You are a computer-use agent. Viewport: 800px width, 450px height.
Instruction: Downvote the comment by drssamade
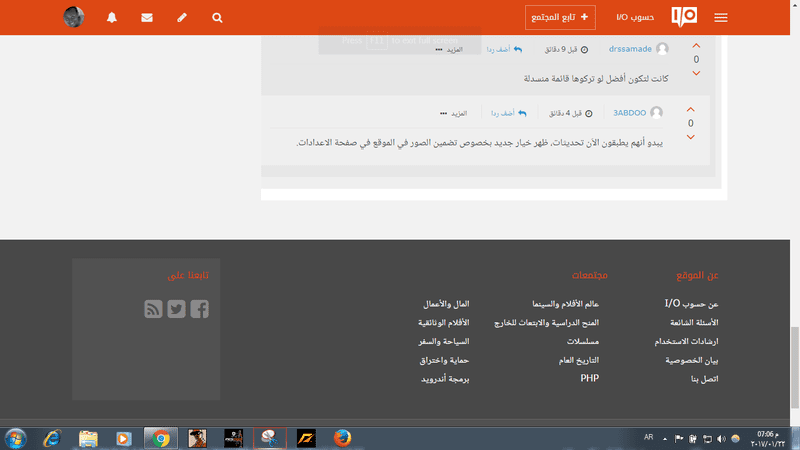[696, 73]
